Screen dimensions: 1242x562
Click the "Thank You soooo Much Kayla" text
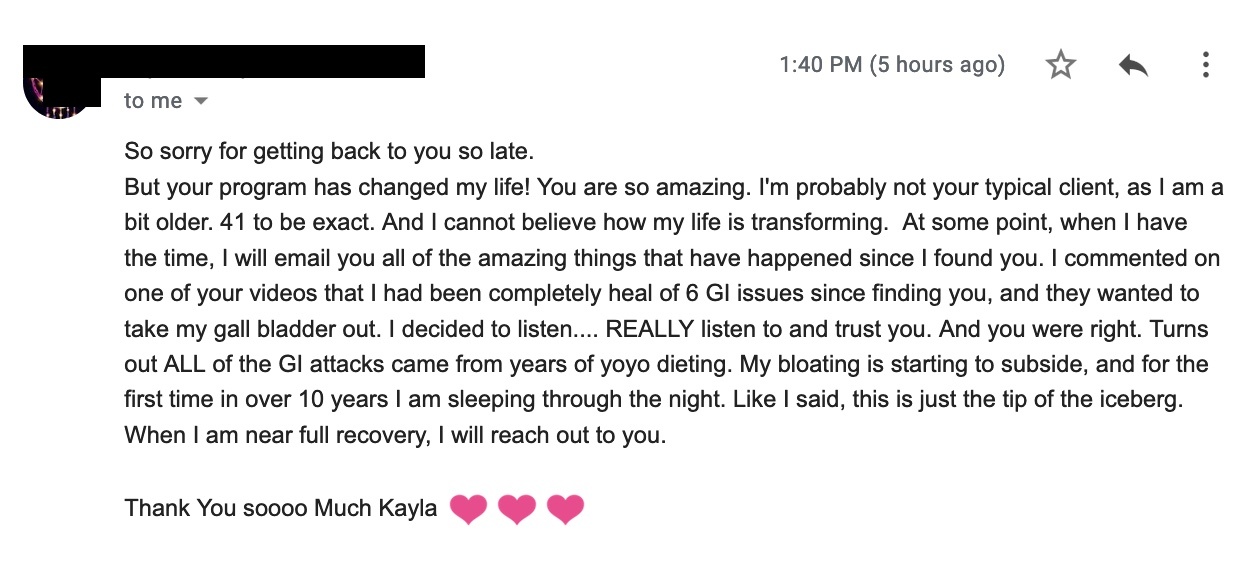point(281,508)
